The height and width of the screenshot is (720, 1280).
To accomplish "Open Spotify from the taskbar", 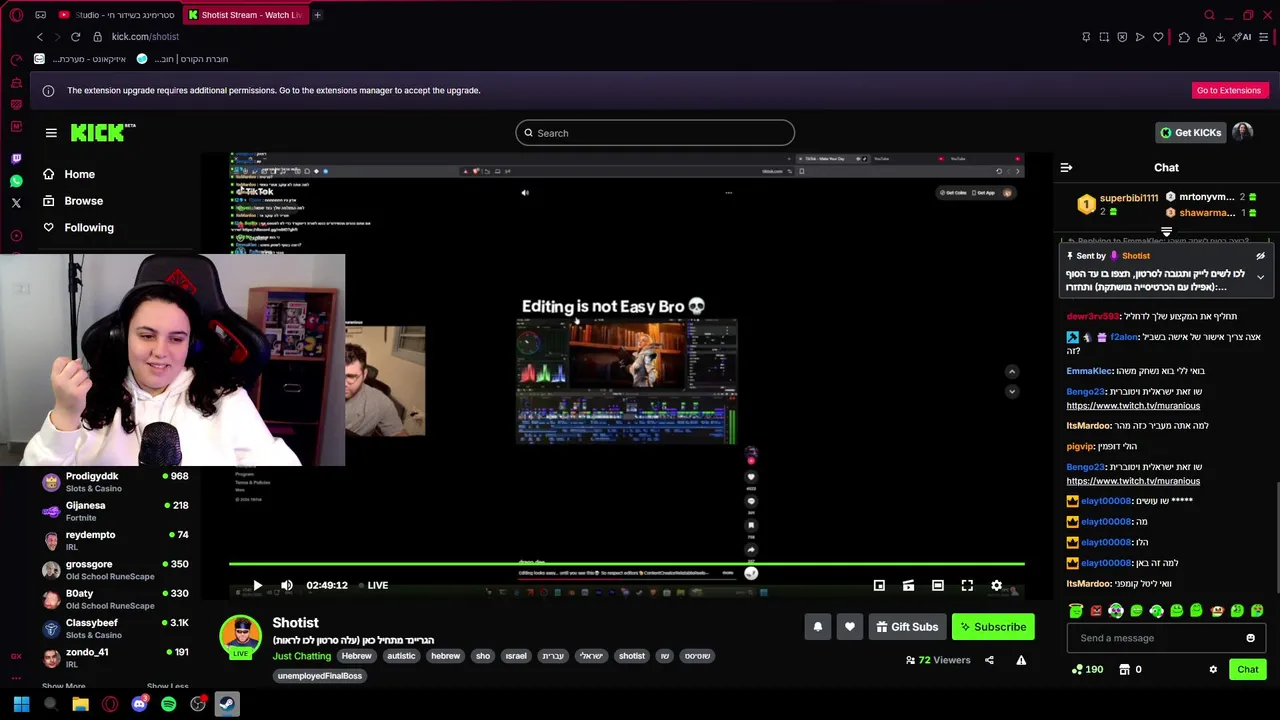I will (168, 704).
